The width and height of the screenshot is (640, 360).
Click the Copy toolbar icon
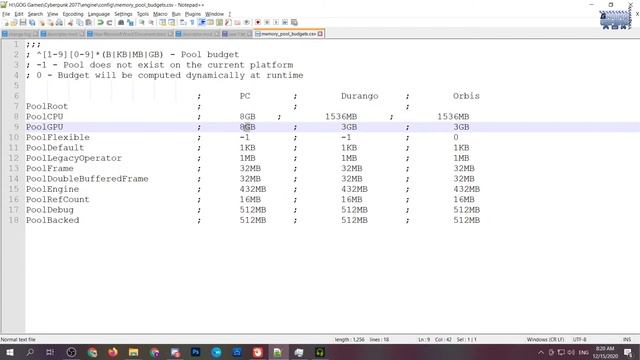pos(80,23)
